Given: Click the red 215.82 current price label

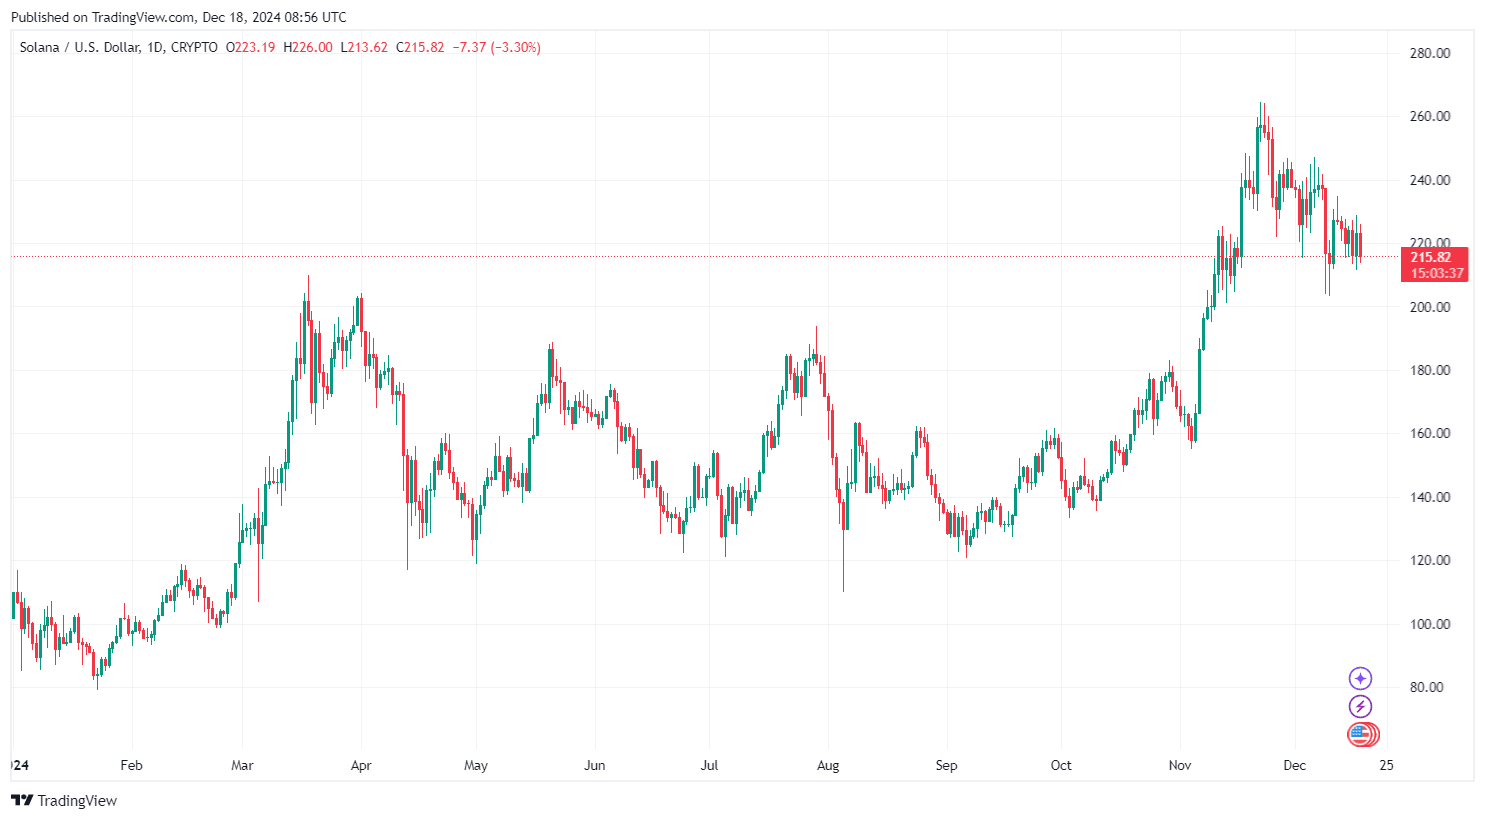Looking at the screenshot, I should [x=1431, y=257].
